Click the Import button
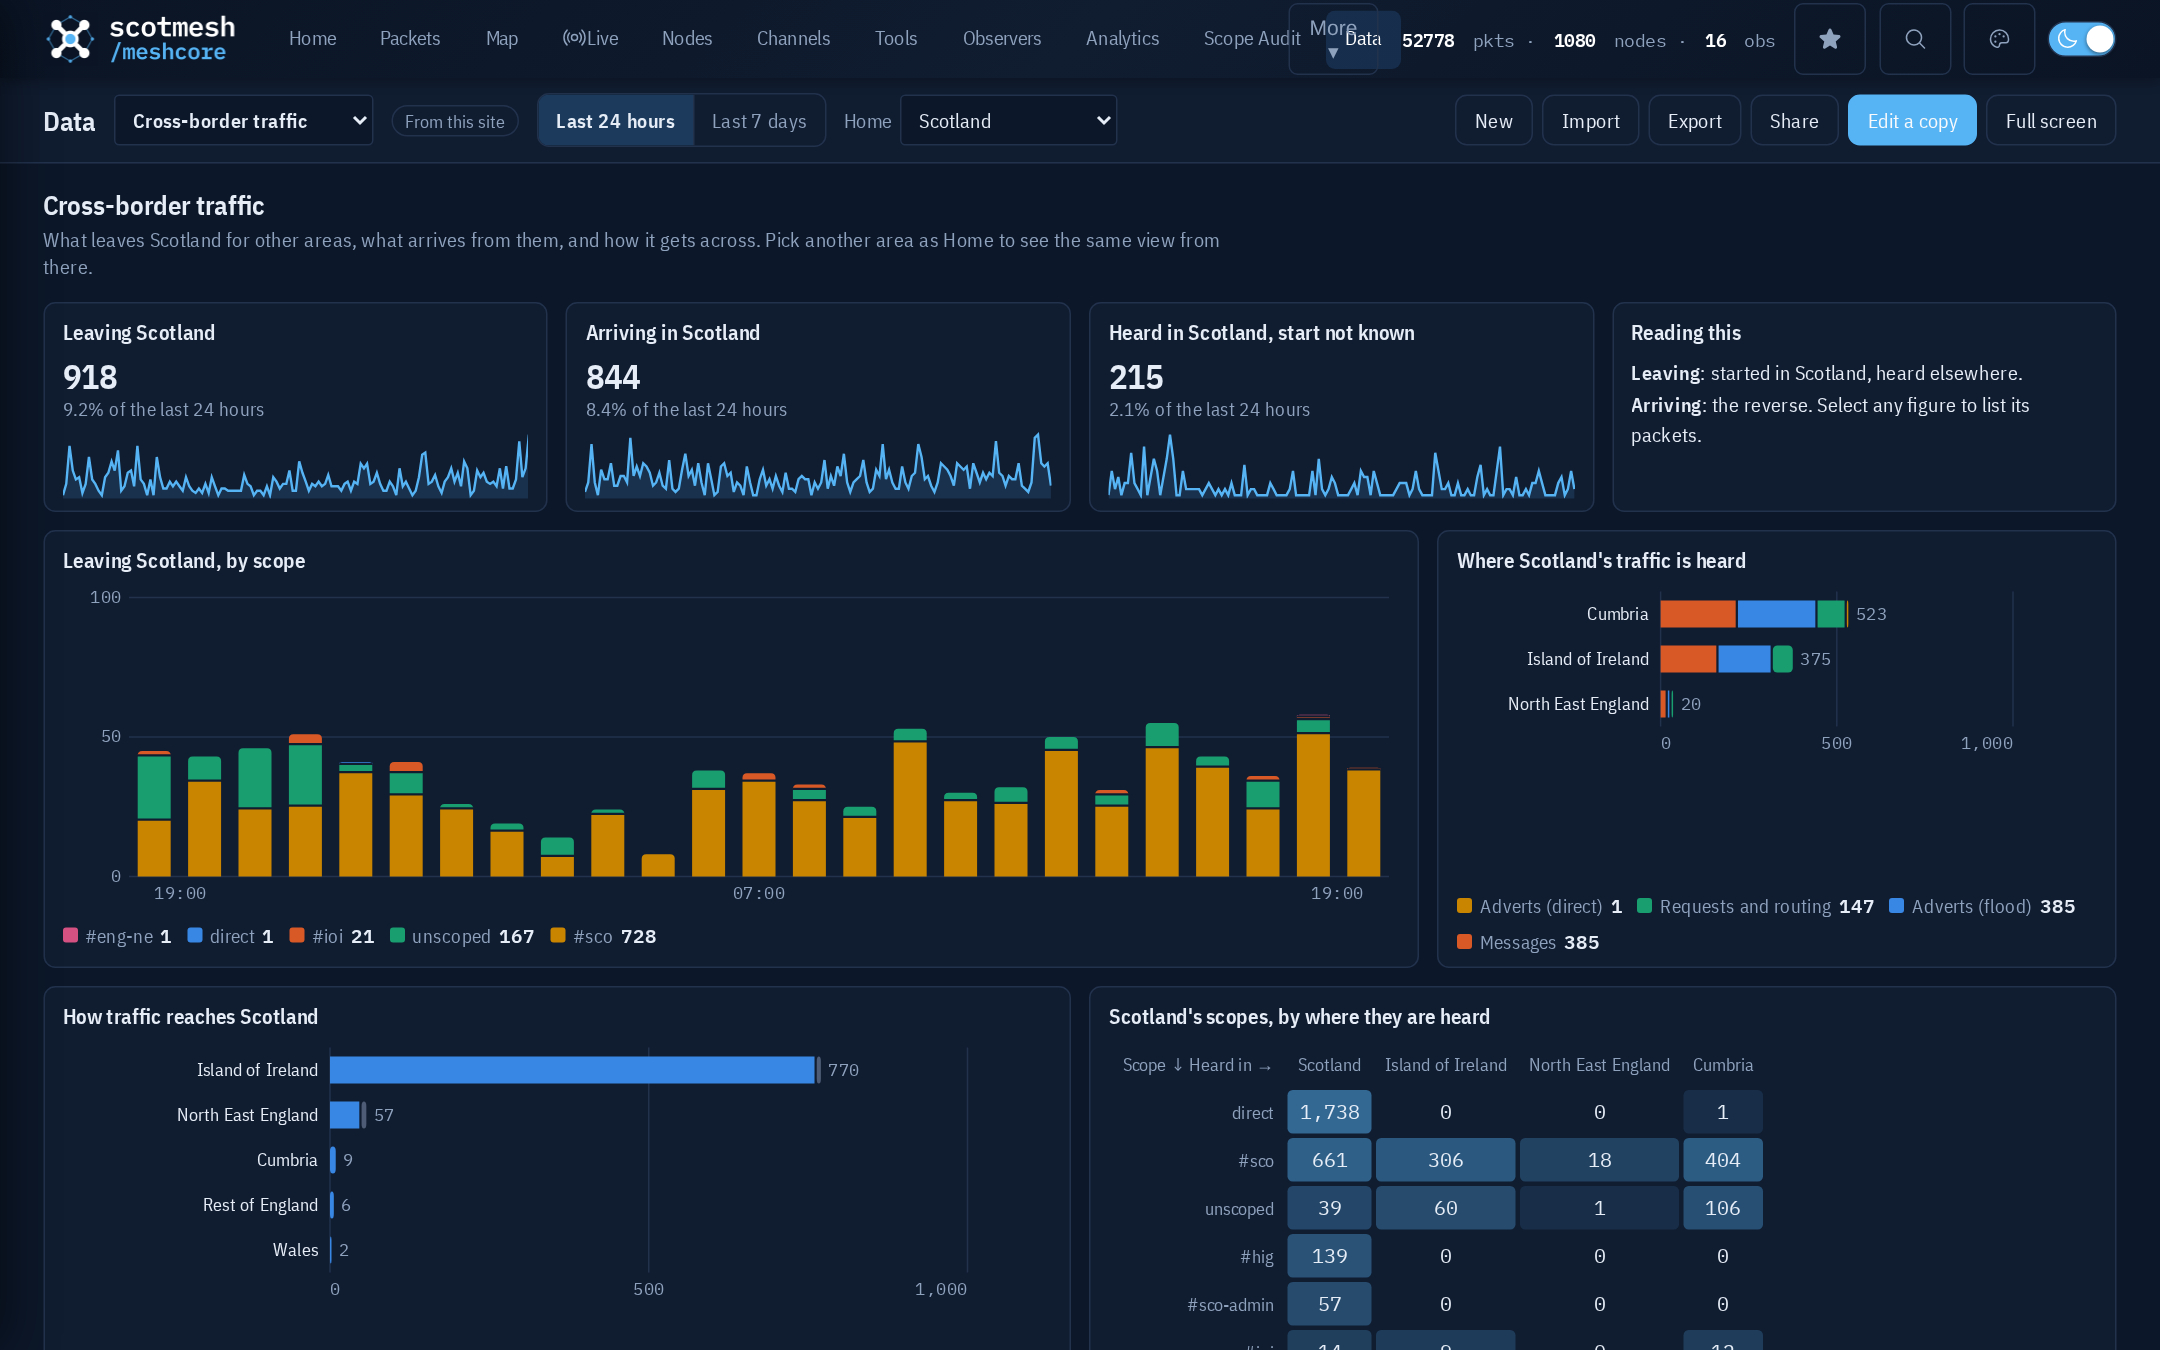The height and width of the screenshot is (1350, 2160). [1590, 121]
